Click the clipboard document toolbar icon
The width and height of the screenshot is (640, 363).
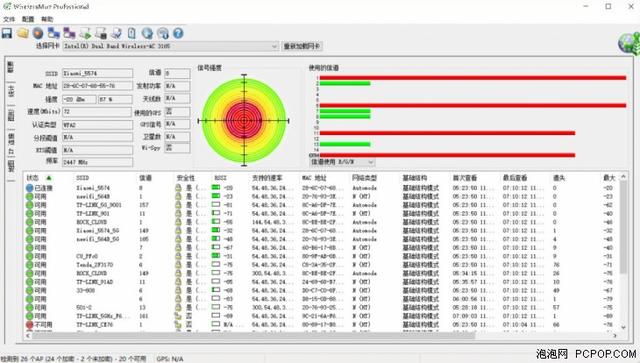(131, 33)
